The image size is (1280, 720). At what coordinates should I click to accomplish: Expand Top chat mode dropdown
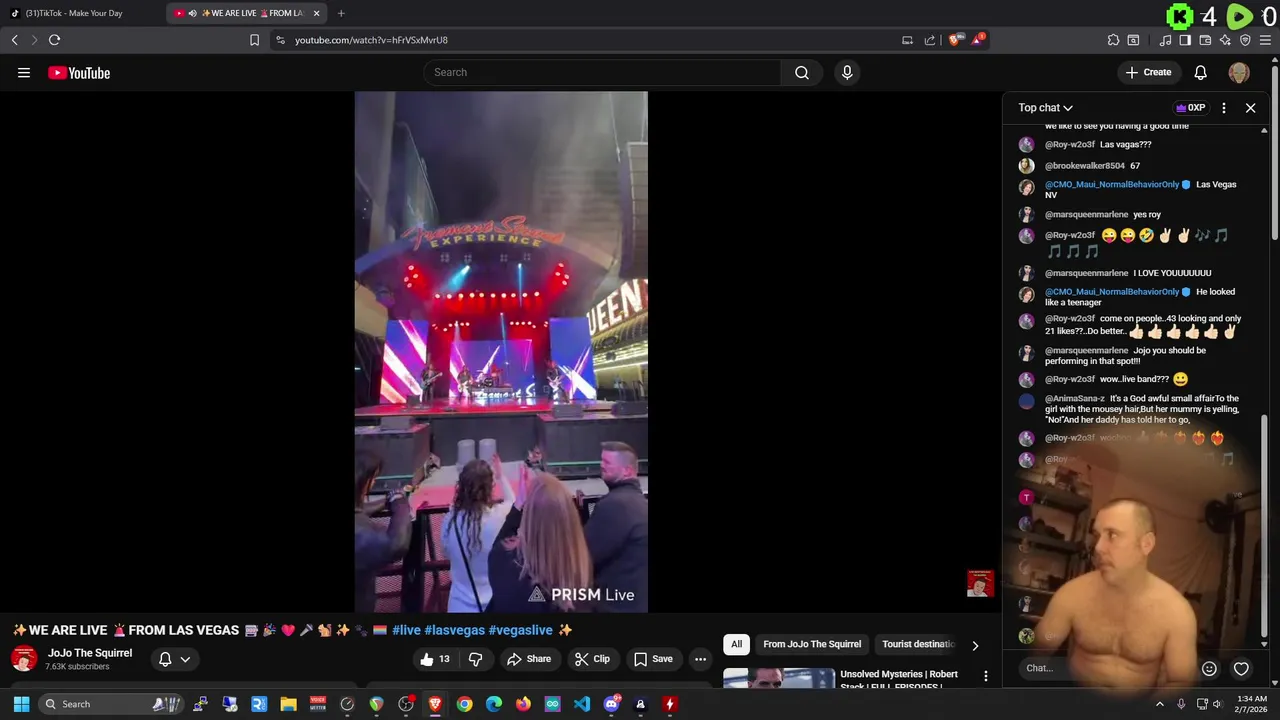tap(1045, 108)
